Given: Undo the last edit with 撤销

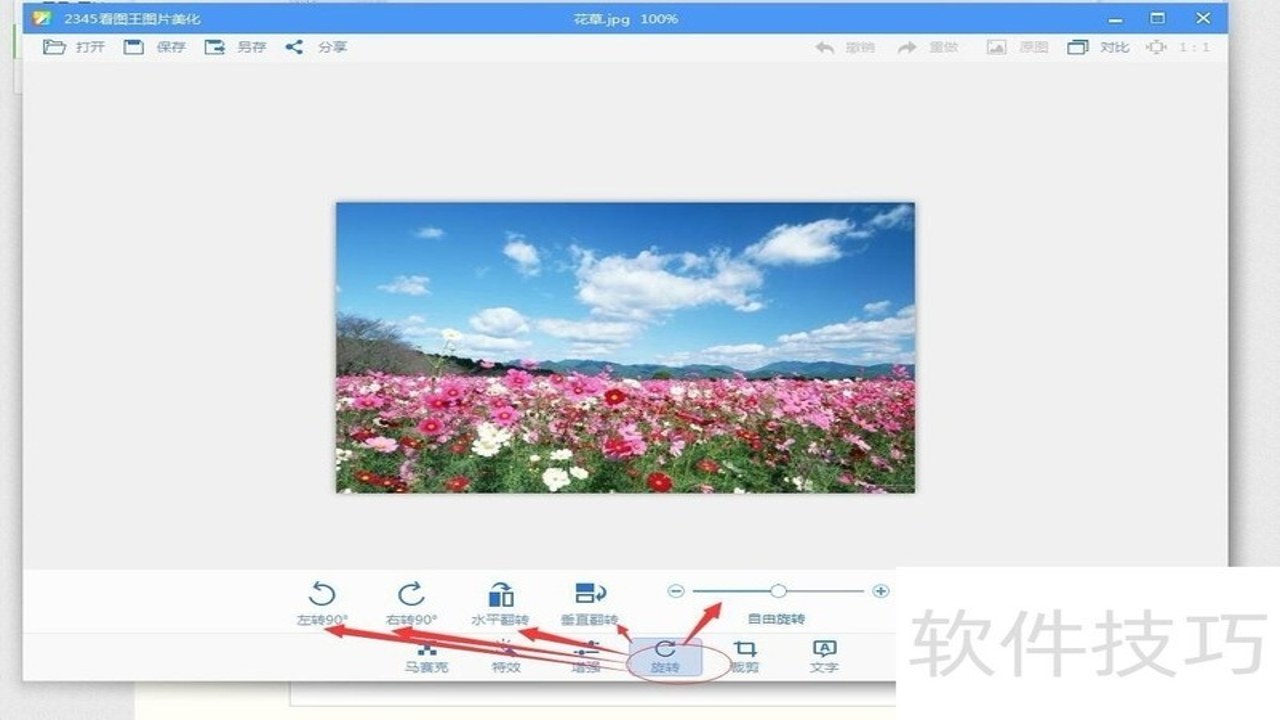Looking at the screenshot, I should (x=845, y=47).
